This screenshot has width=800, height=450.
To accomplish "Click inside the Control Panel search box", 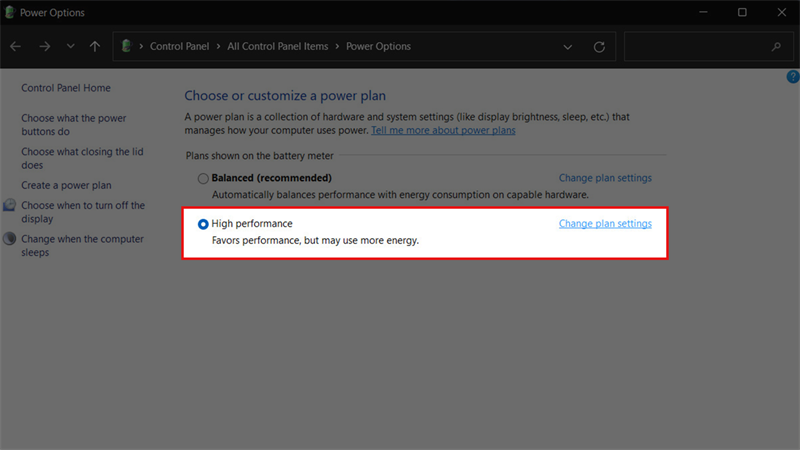I will [695, 46].
